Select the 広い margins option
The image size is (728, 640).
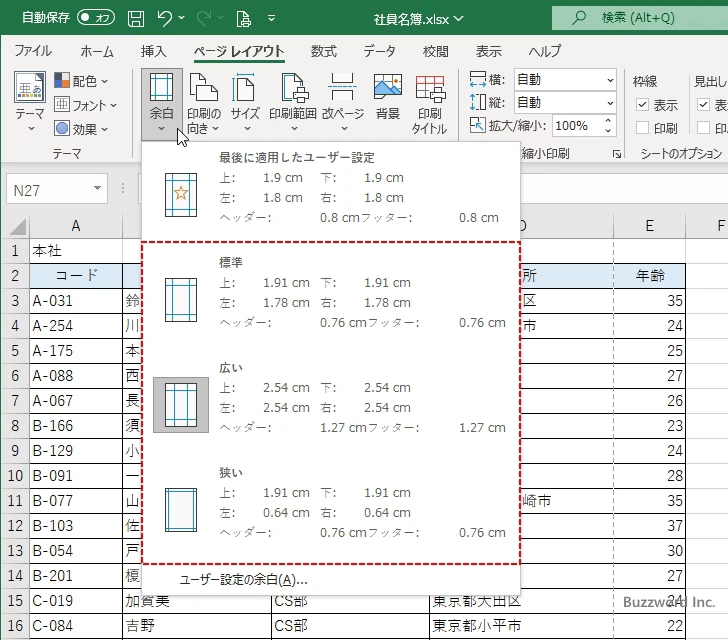point(331,399)
